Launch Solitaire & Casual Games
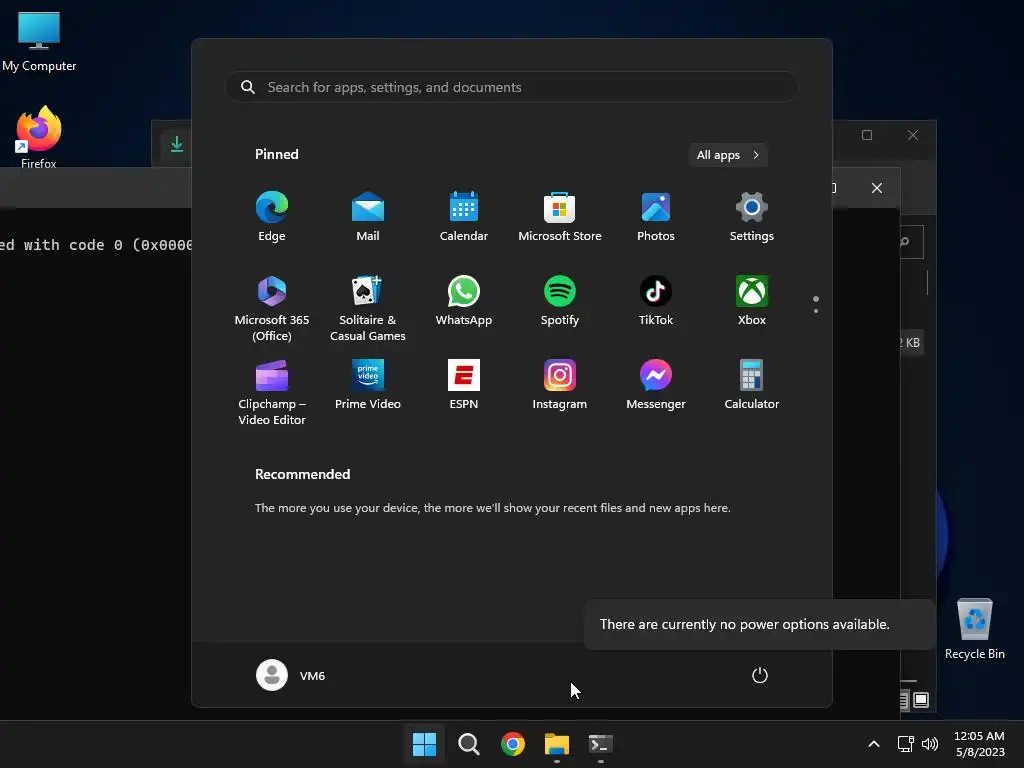The height and width of the screenshot is (768, 1024). pyautogui.click(x=368, y=308)
